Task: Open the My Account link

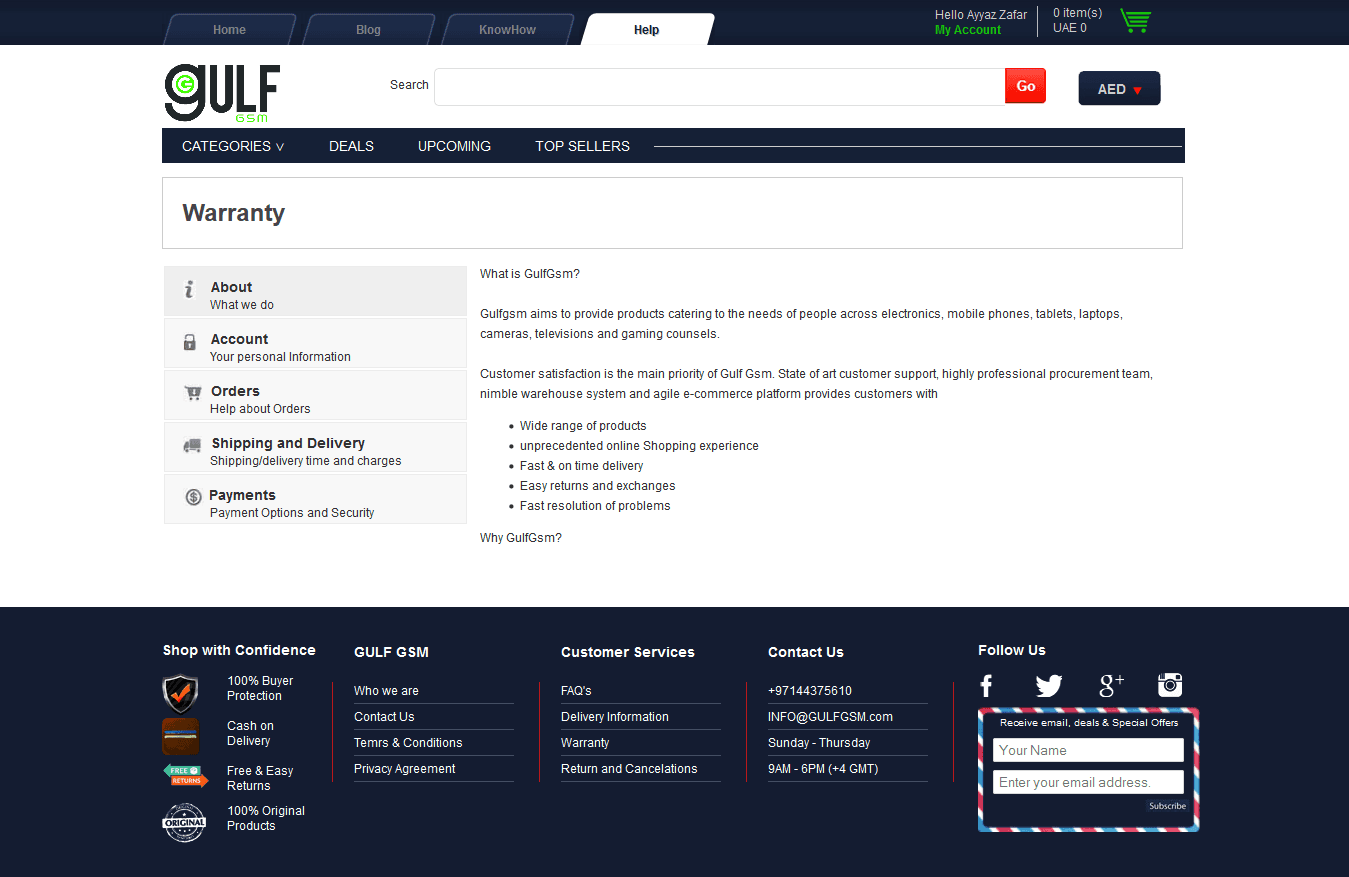Action: pyautogui.click(x=968, y=30)
